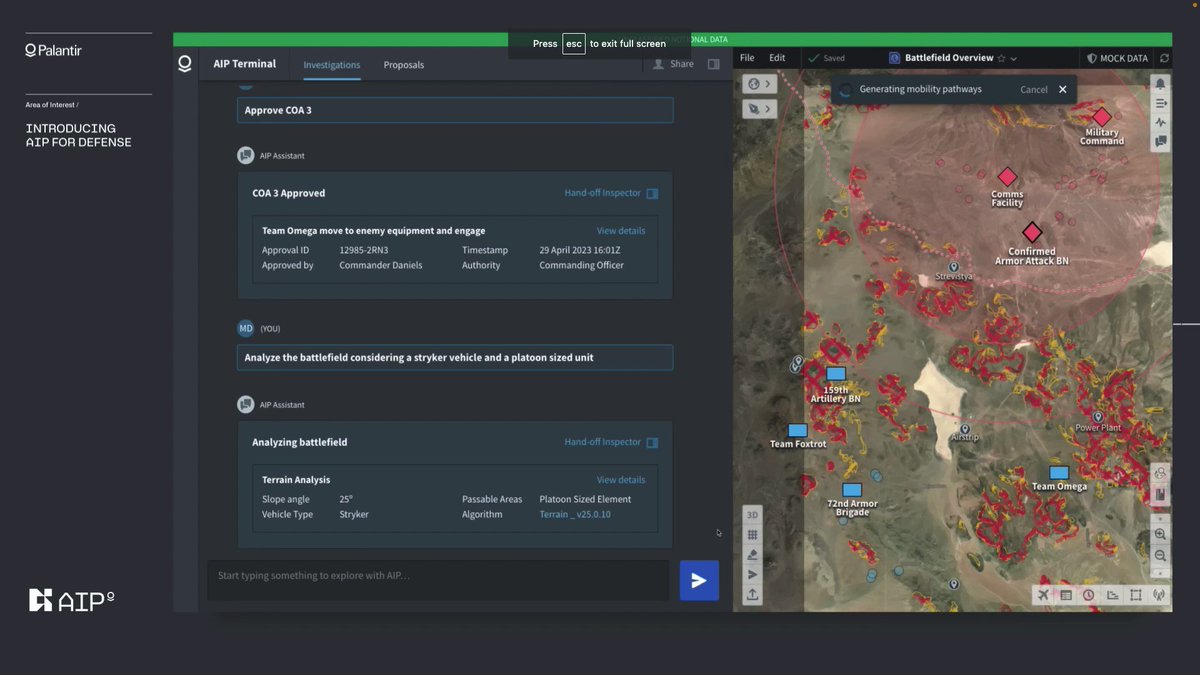This screenshot has height=675, width=1200.
Task: Click the upload/export icon on map toolbar
Action: (753, 594)
